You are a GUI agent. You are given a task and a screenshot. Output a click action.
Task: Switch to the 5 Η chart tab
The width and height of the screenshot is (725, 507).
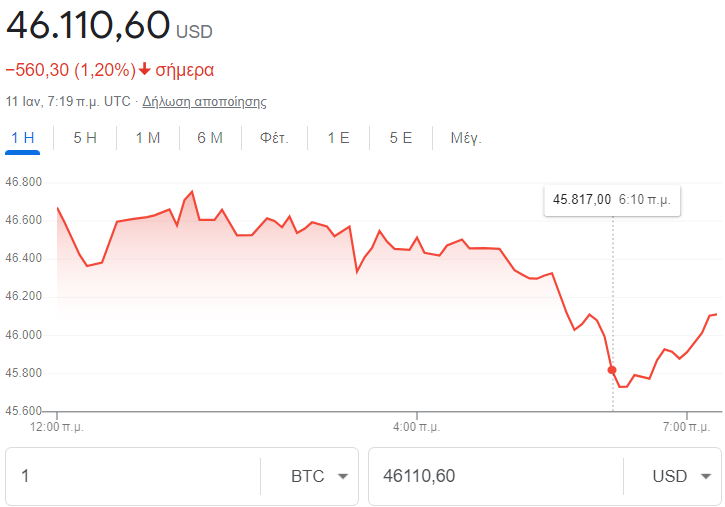click(x=85, y=138)
